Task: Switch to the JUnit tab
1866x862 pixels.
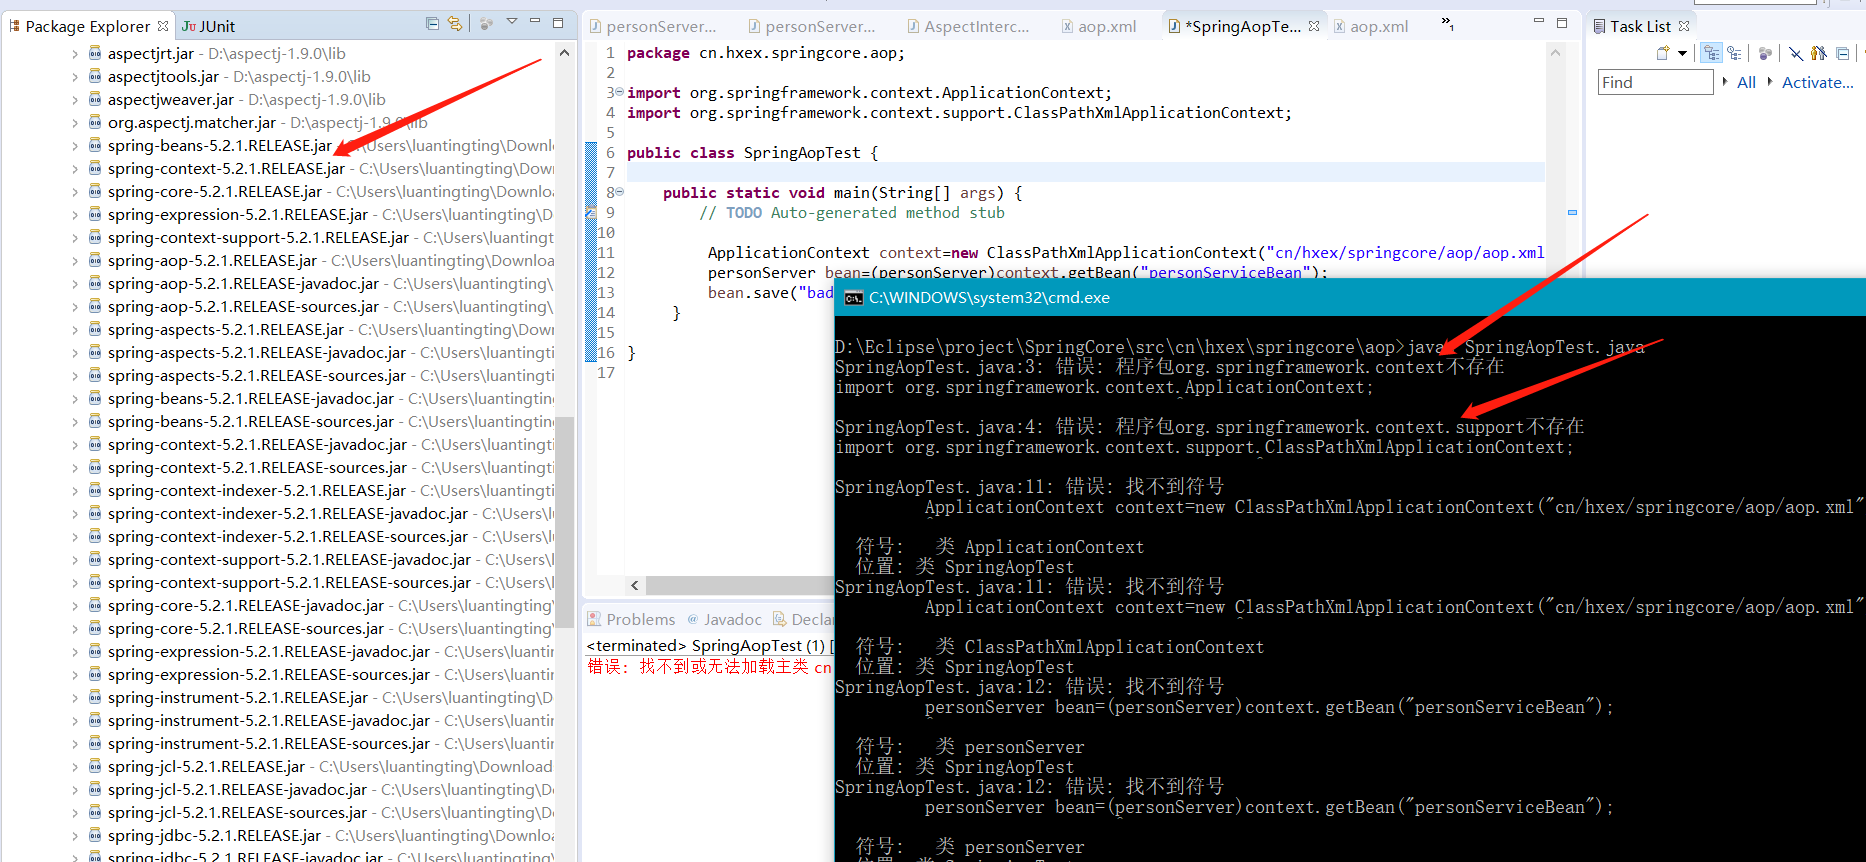Action: click(x=208, y=26)
